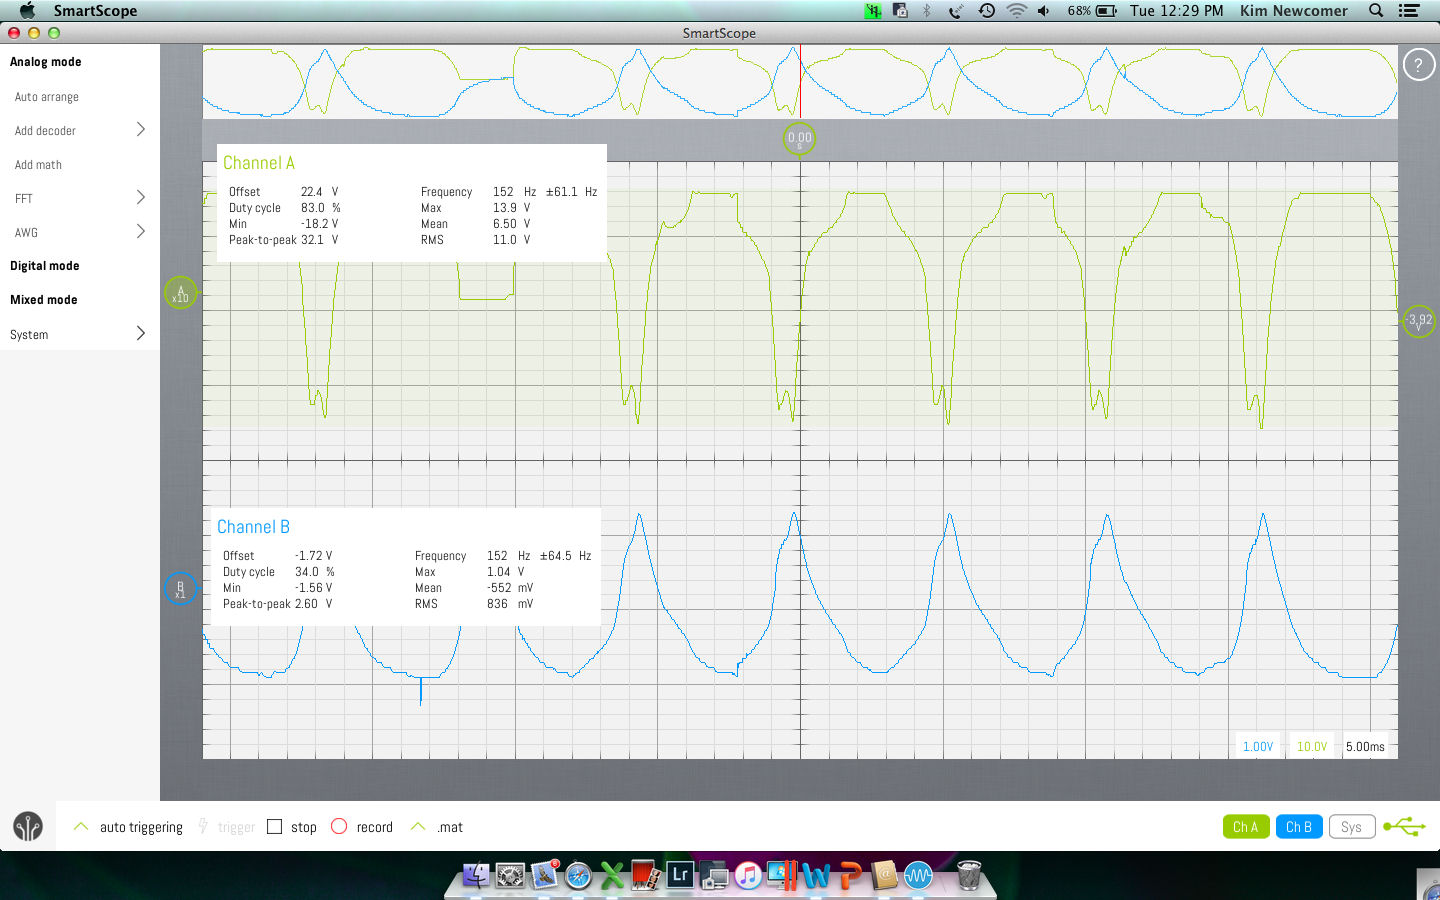Viewport: 1440px width, 900px height.
Task: Click the record circle icon
Action: tap(339, 827)
